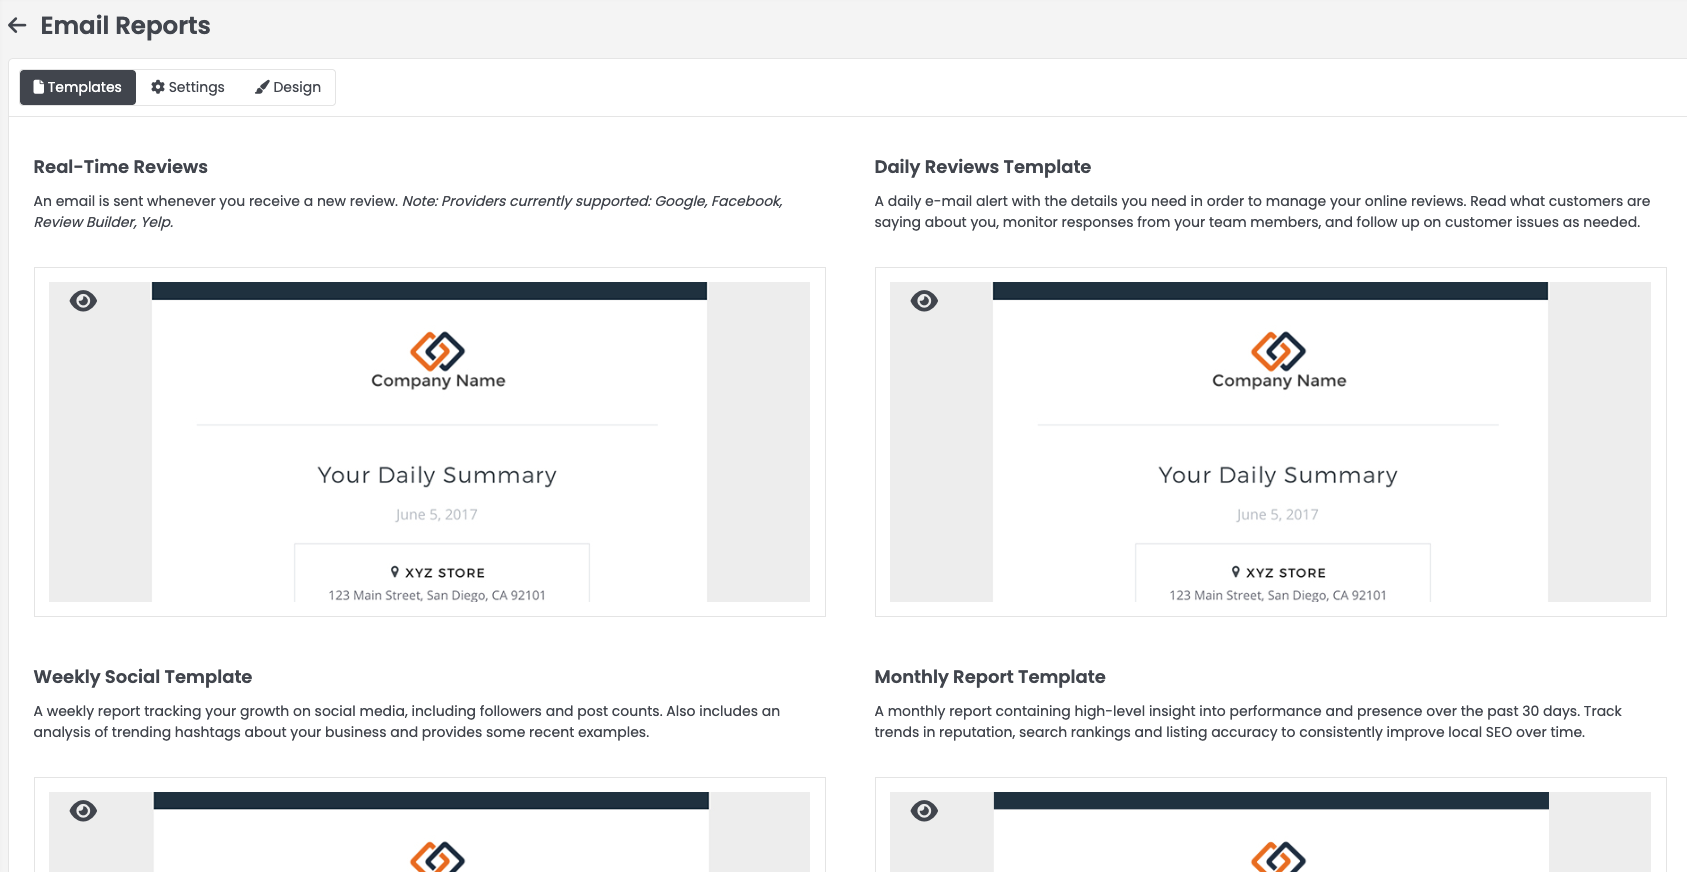The height and width of the screenshot is (872, 1687).
Task: Click the Weekly Social Template heading
Action: click(x=143, y=677)
